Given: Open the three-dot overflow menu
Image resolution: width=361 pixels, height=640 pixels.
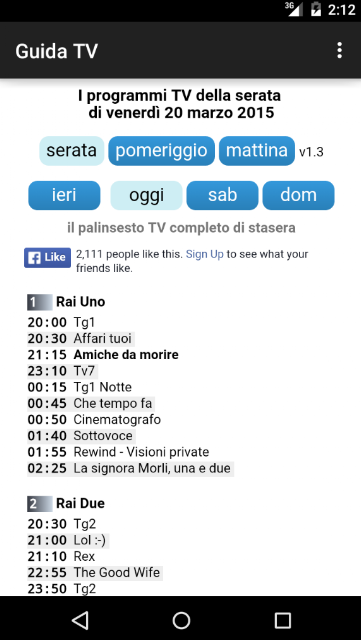Looking at the screenshot, I should click(x=339, y=51).
